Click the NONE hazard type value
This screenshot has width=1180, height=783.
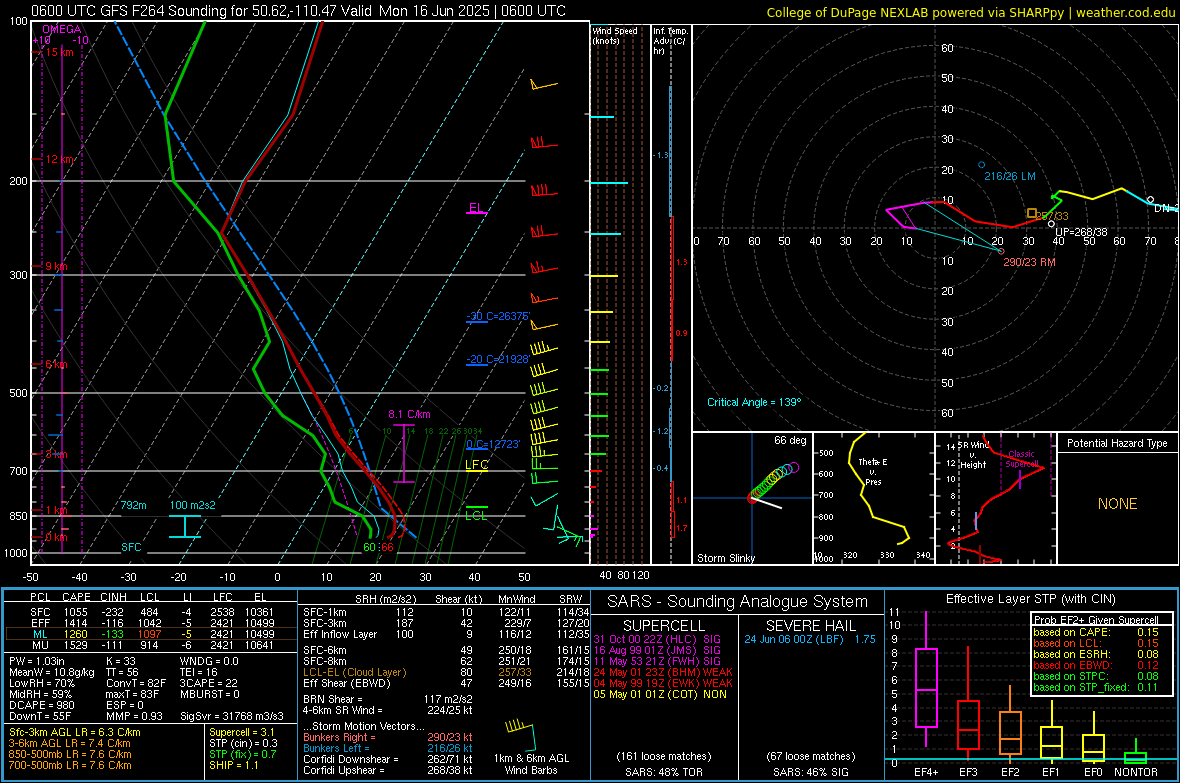[x=1118, y=504]
